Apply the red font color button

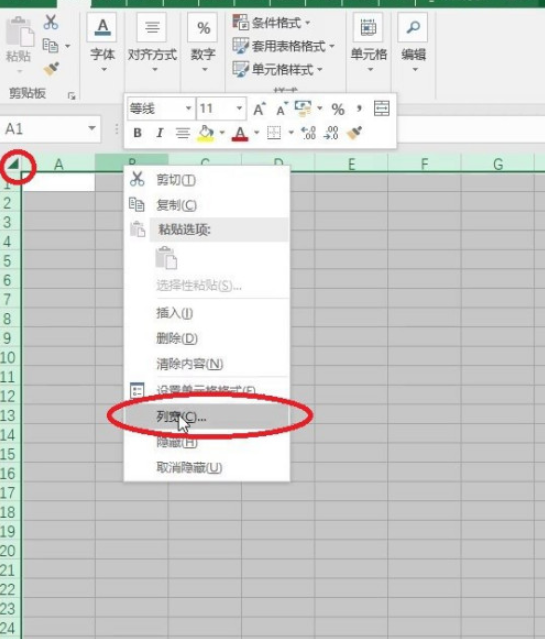tap(240, 133)
